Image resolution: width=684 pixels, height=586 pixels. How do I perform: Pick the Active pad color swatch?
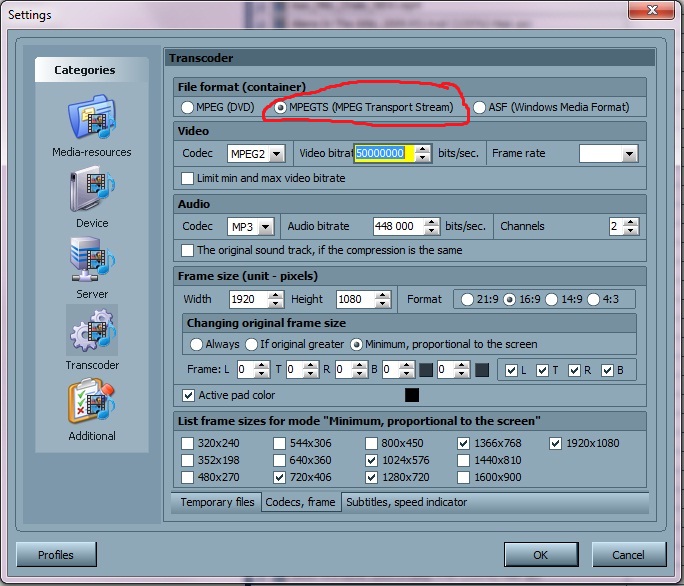[412, 395]
